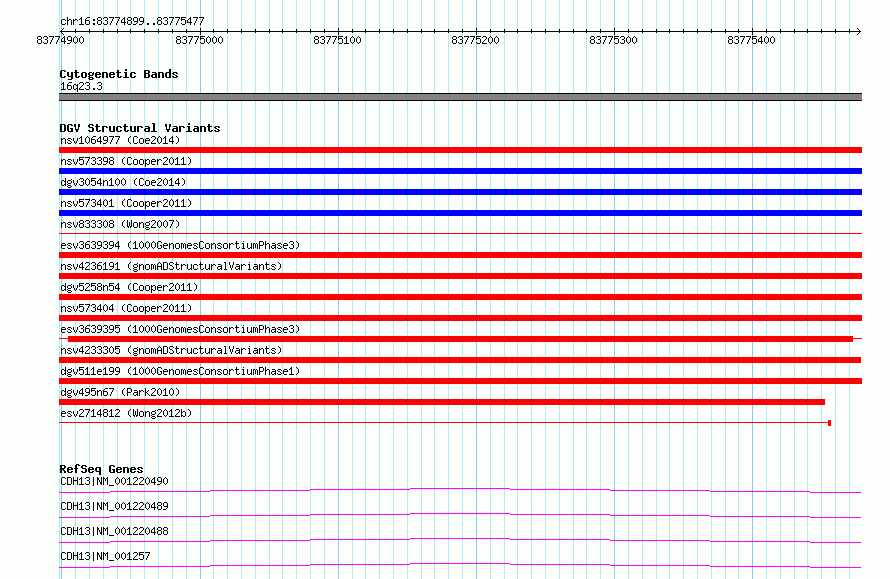Click ruler position 83775000
Screen dimensions: 890x579
tap(199, 40)
